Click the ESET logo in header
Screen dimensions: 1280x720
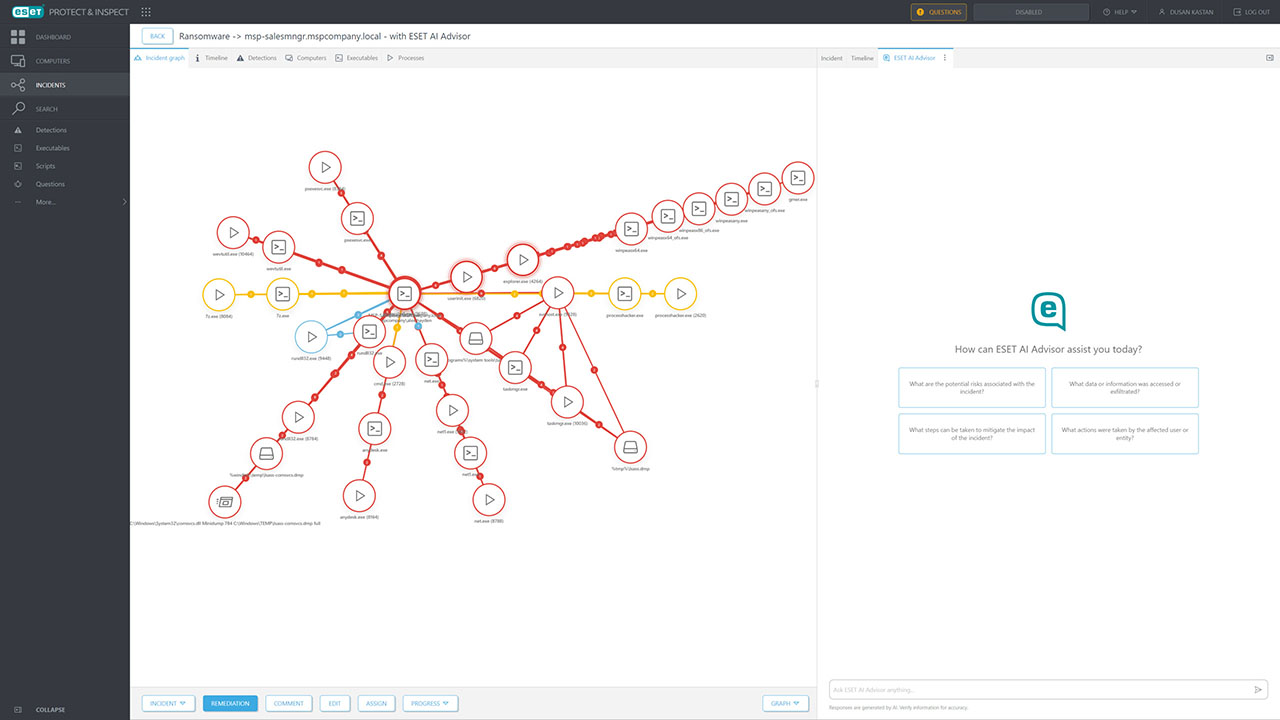(26, 12)
